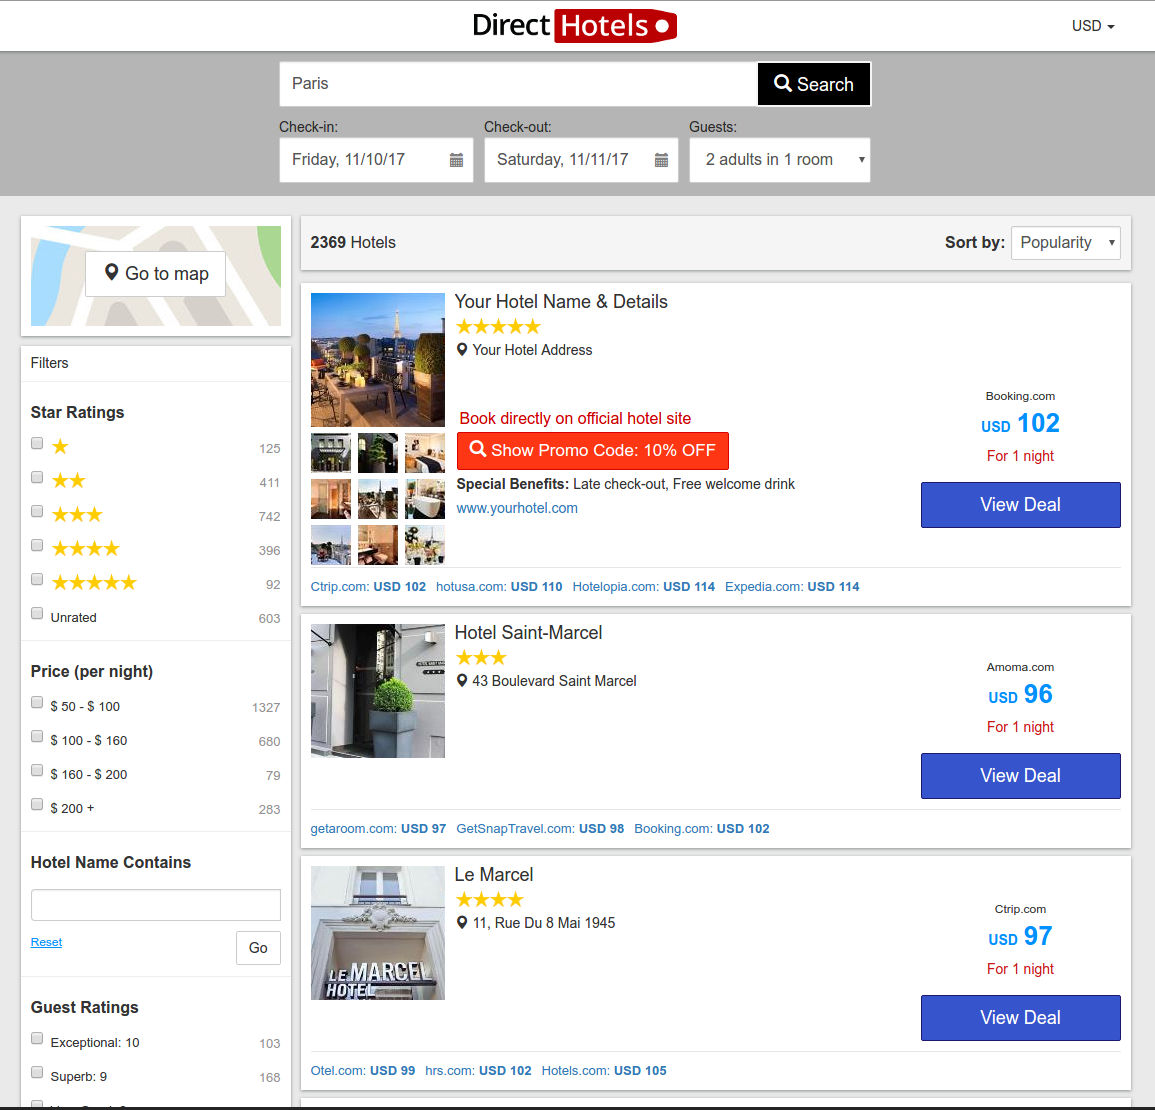Click the Go button under Hotel Name Contains
The height and width of the screenshot is (1110, 1155).
click(x=258, y=948)
